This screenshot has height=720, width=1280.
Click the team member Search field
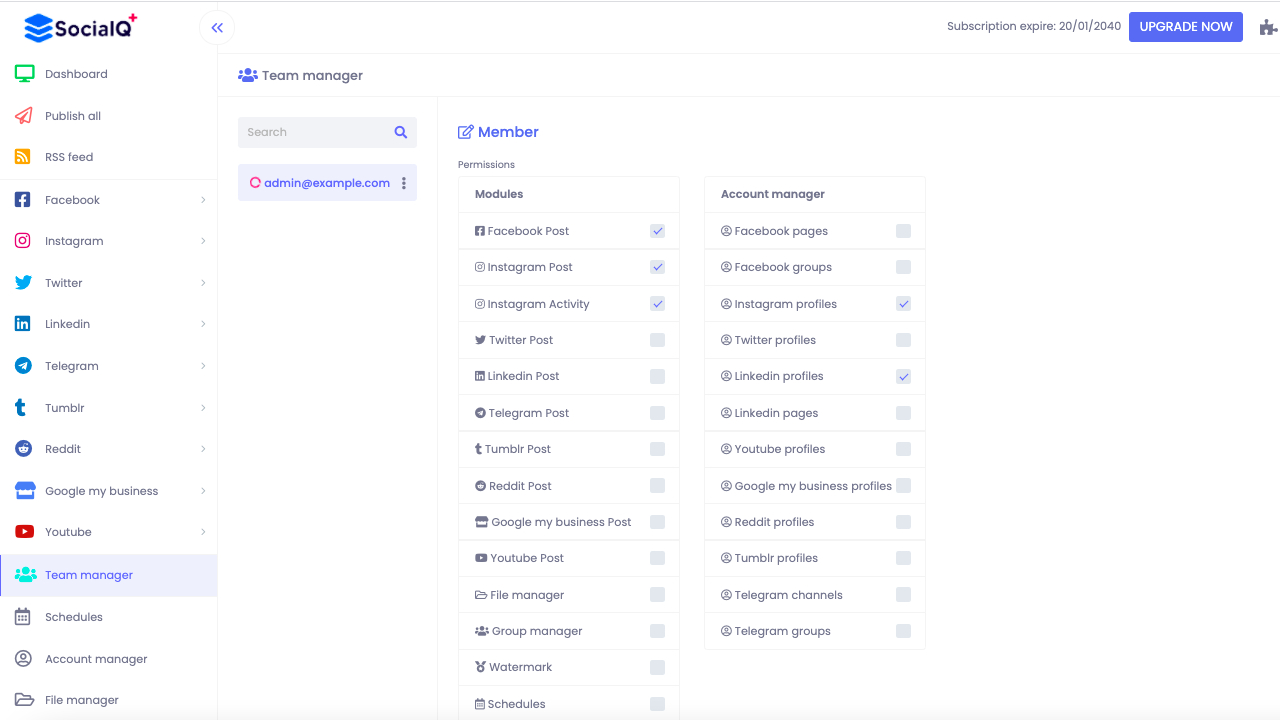pyautogui.click(x=315, y=132)
